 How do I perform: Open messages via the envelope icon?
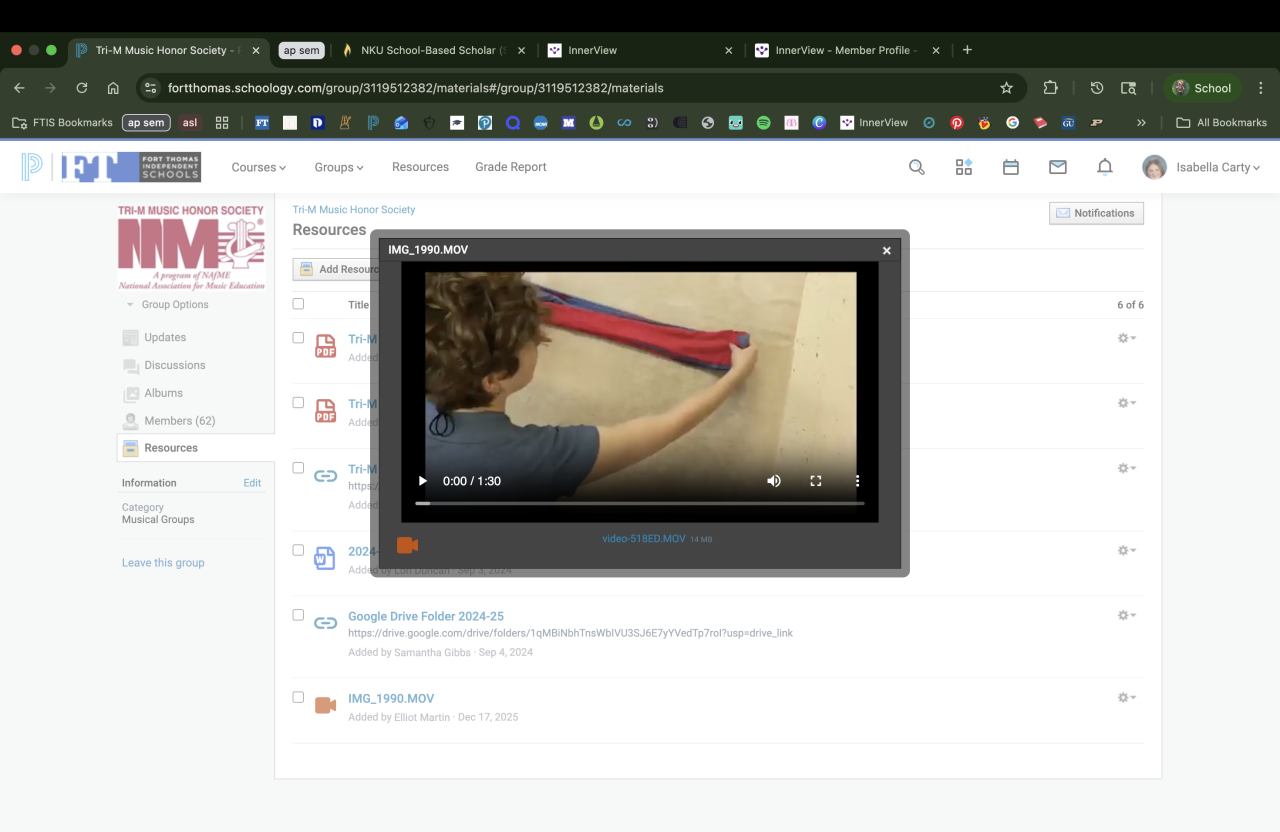pos(1057,167)
